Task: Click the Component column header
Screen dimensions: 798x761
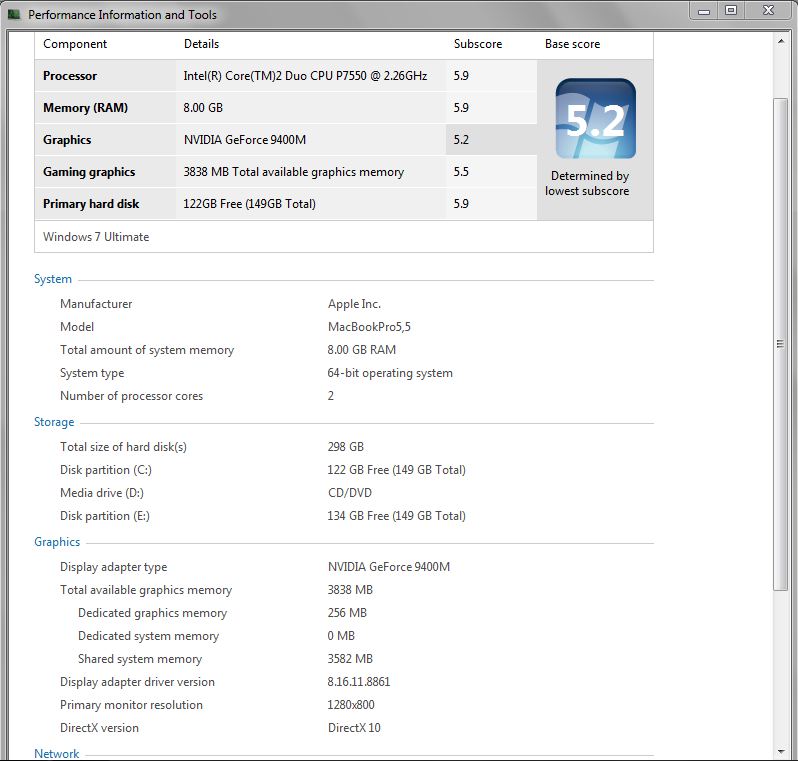Action: pyautogui.click(x=75, y=44)
